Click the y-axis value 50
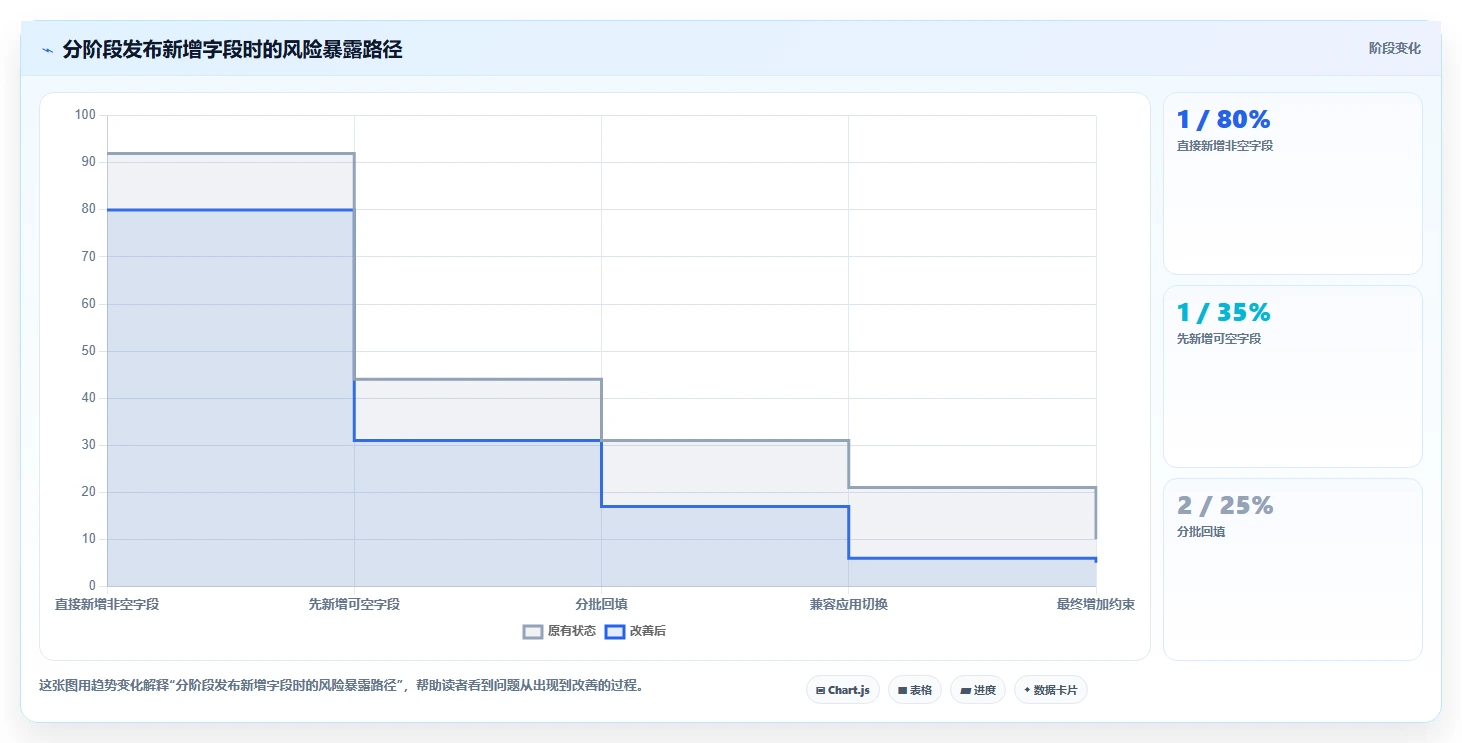This screenshot has width=1462, height=743. (88, 351)
